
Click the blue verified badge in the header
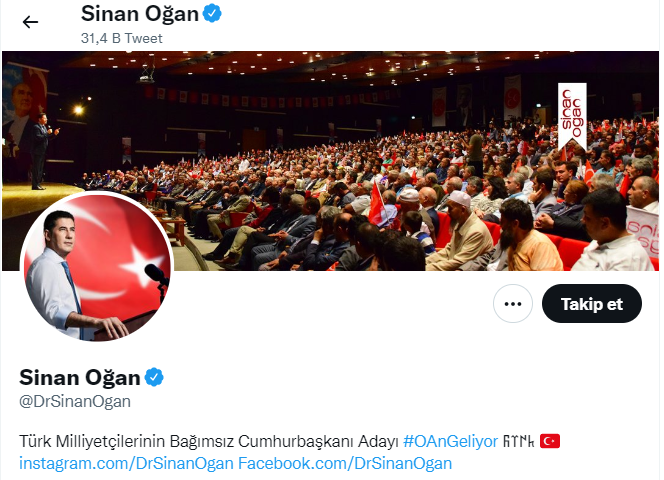point(212,14)
